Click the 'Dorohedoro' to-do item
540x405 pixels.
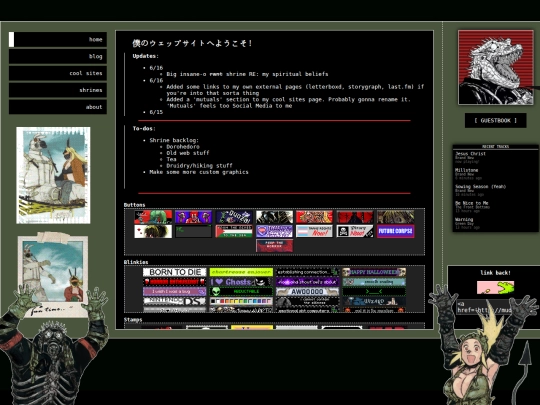(183, 147)
